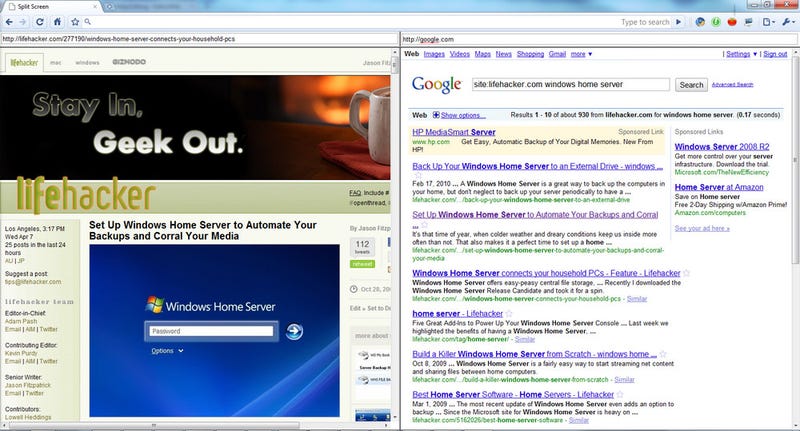The image size is (800, 431).
Task: Switch to the lifehacker site tab
Action: click(24, 63)
